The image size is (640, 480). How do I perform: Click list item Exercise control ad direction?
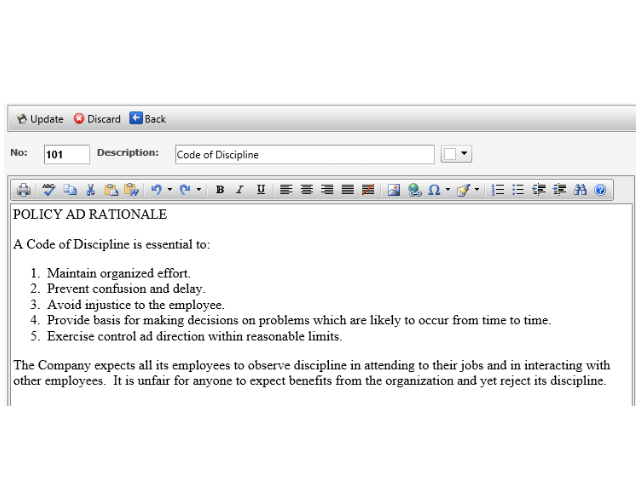pos(195,336)
